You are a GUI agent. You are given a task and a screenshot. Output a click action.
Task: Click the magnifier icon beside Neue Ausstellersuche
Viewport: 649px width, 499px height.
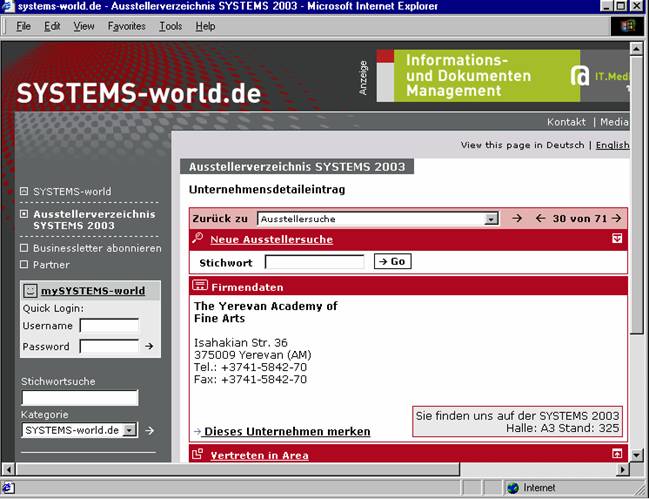pos(198,239)
